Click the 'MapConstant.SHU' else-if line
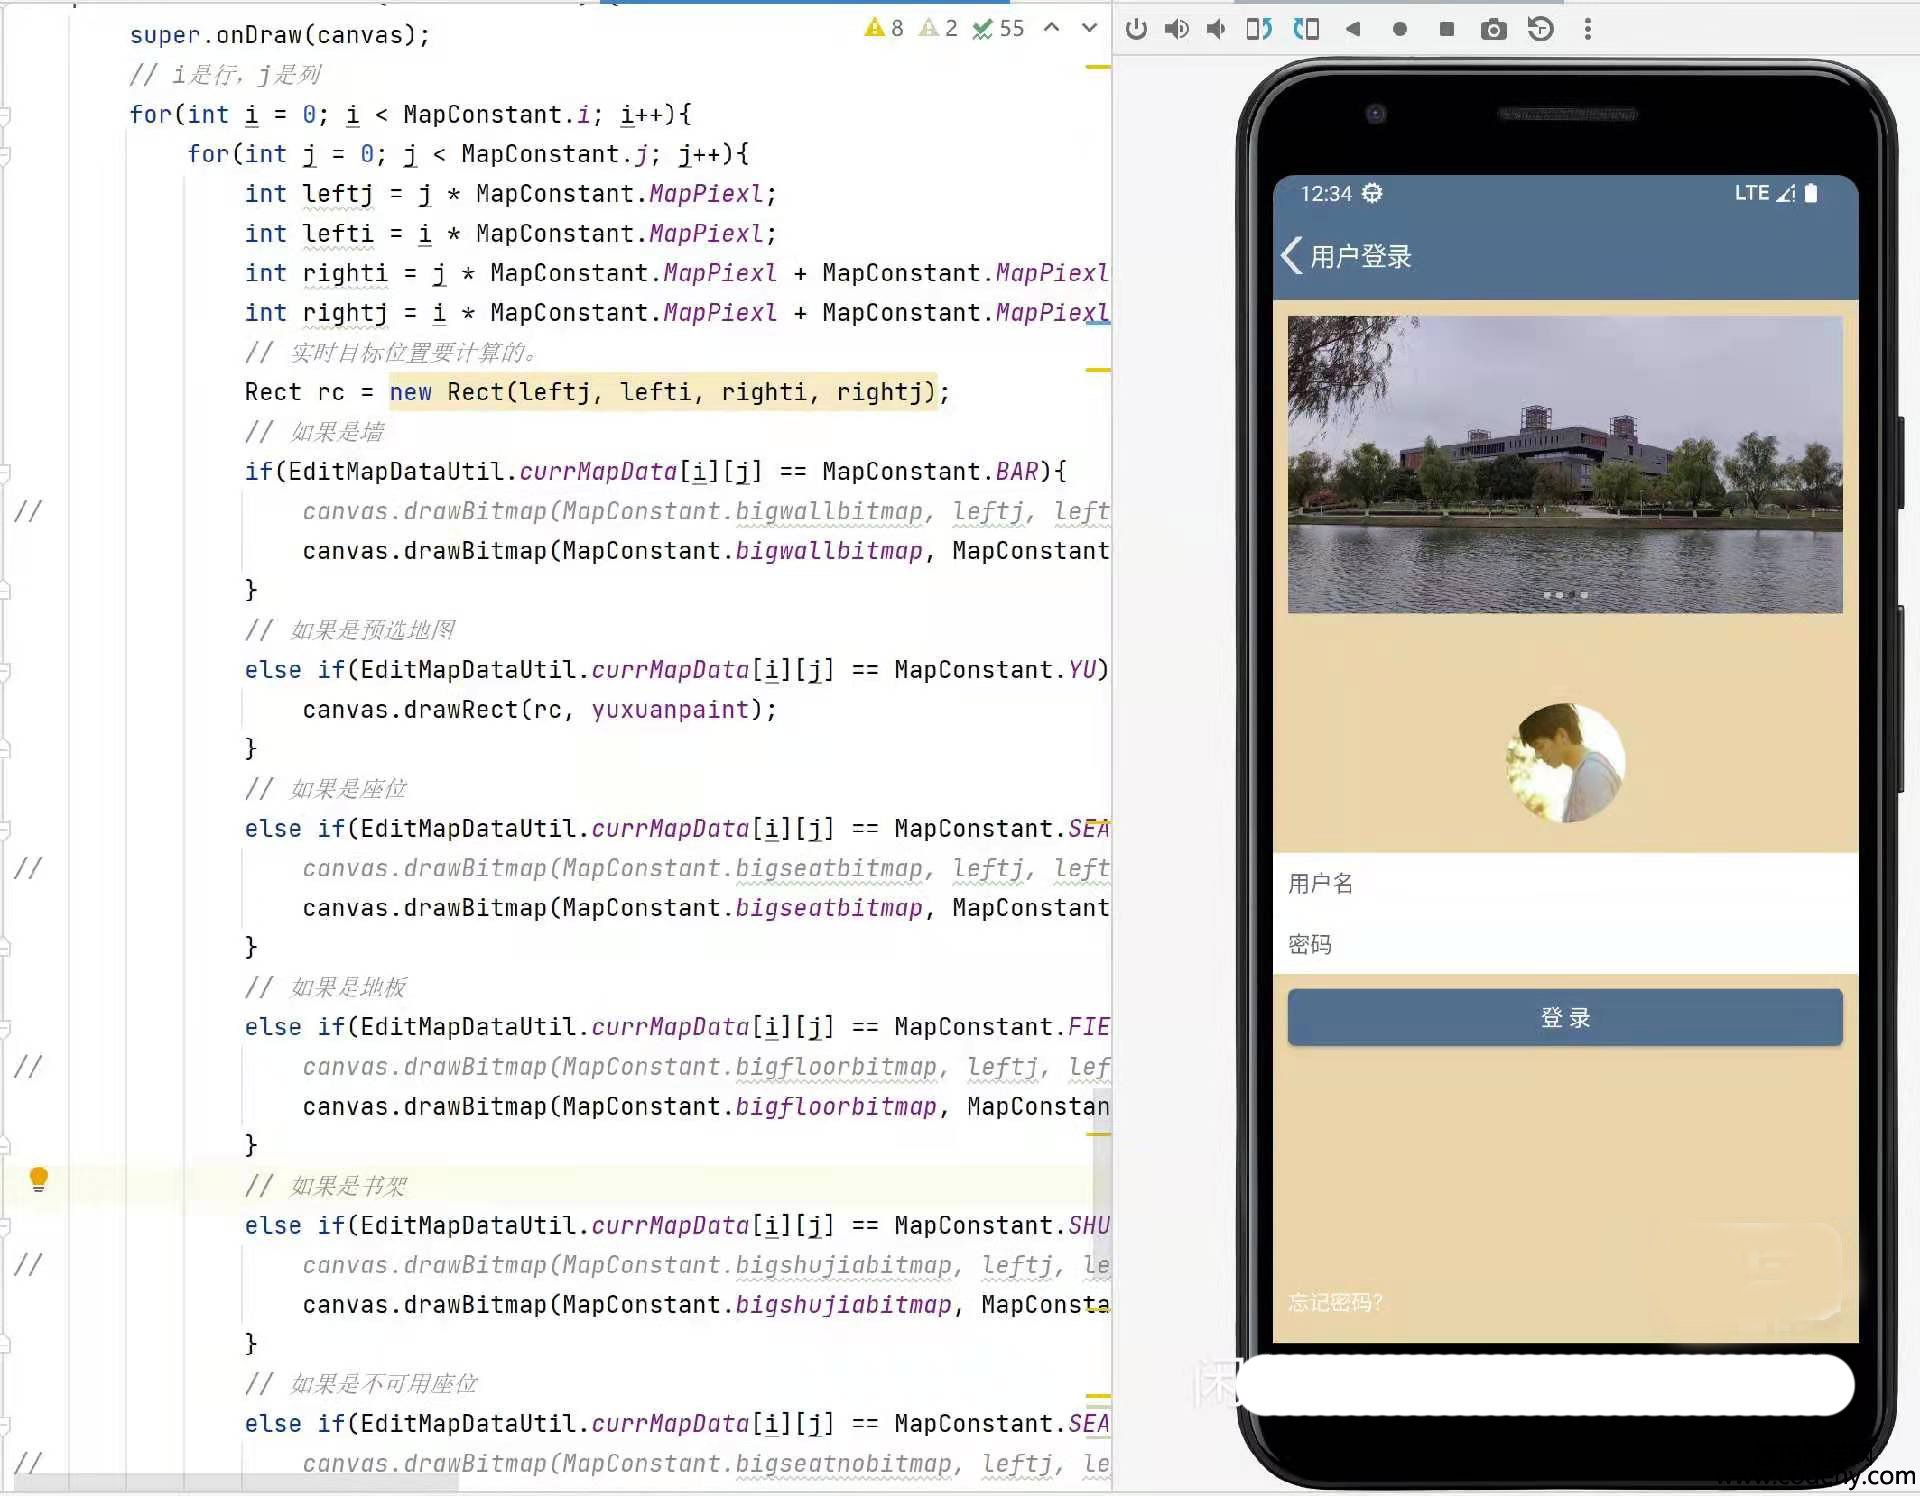This screenshot has width=1920, height=1496. point(677,1226)
